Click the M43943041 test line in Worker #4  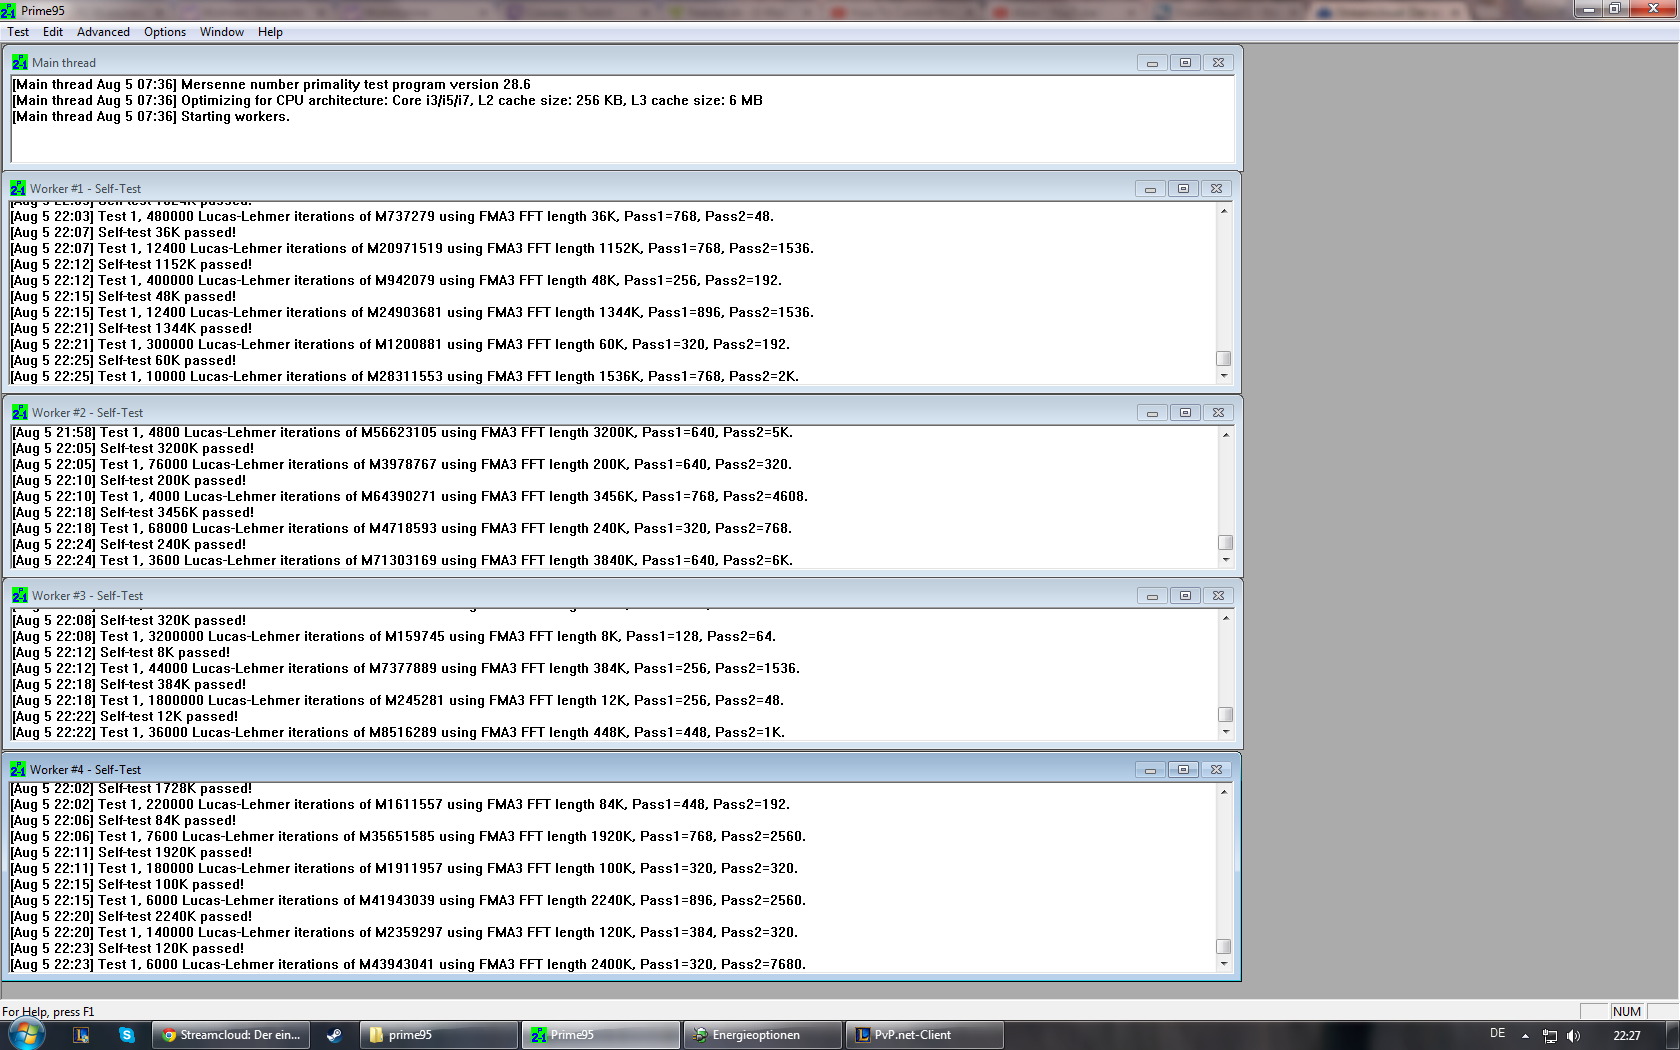pyautogui.click(x=408, y=965)
